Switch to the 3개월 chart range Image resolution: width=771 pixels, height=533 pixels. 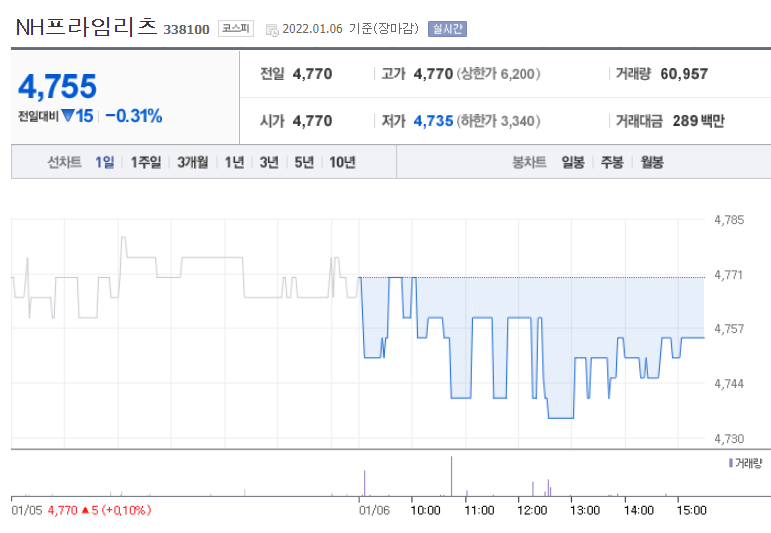pyautogui.click(x=193, y=162)
